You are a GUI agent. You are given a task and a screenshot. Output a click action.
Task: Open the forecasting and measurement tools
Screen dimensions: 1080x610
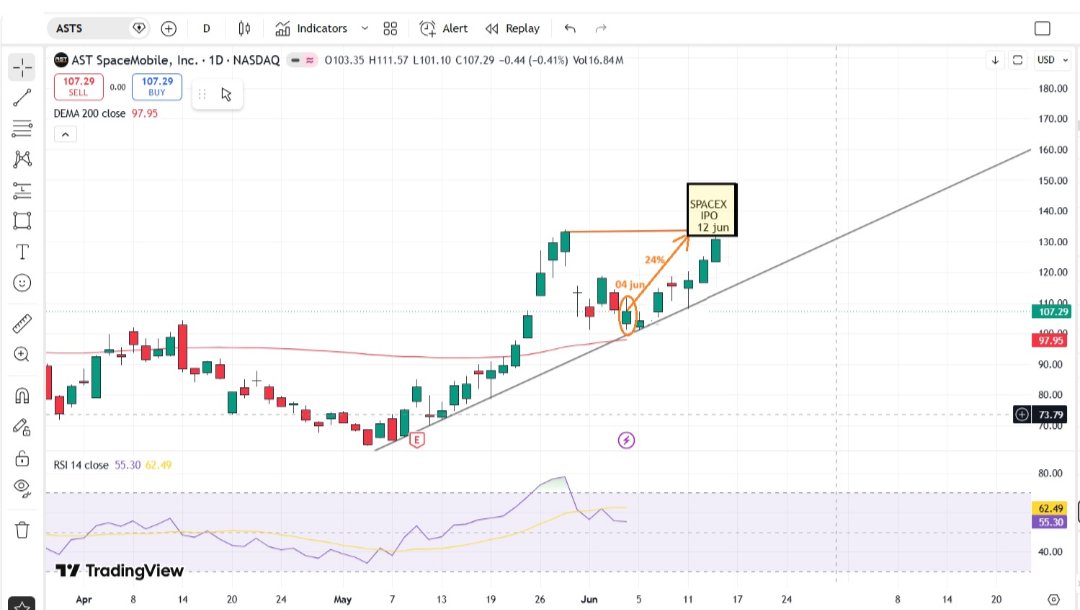tap(22, 190)
